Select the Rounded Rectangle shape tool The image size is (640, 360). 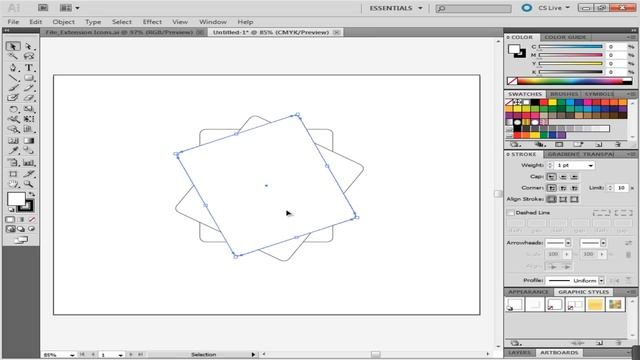coord(28,78)
